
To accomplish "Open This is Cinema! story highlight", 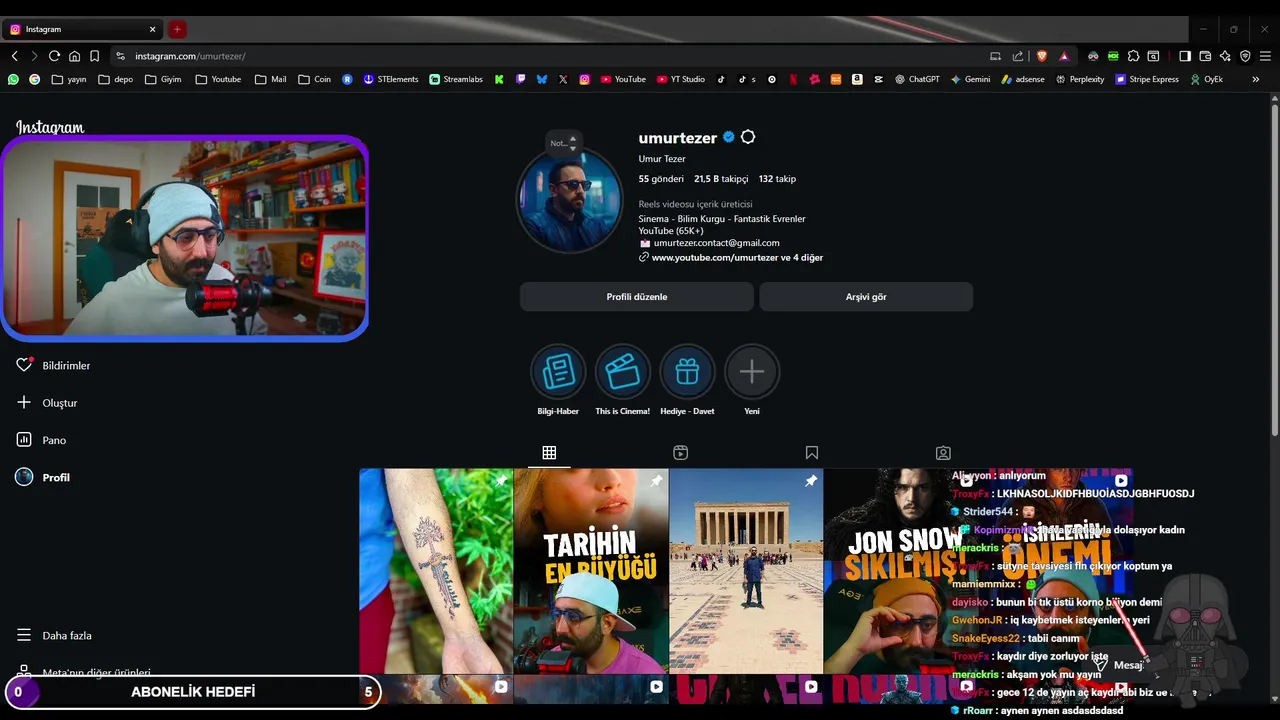I will click(x=622, y=372).
